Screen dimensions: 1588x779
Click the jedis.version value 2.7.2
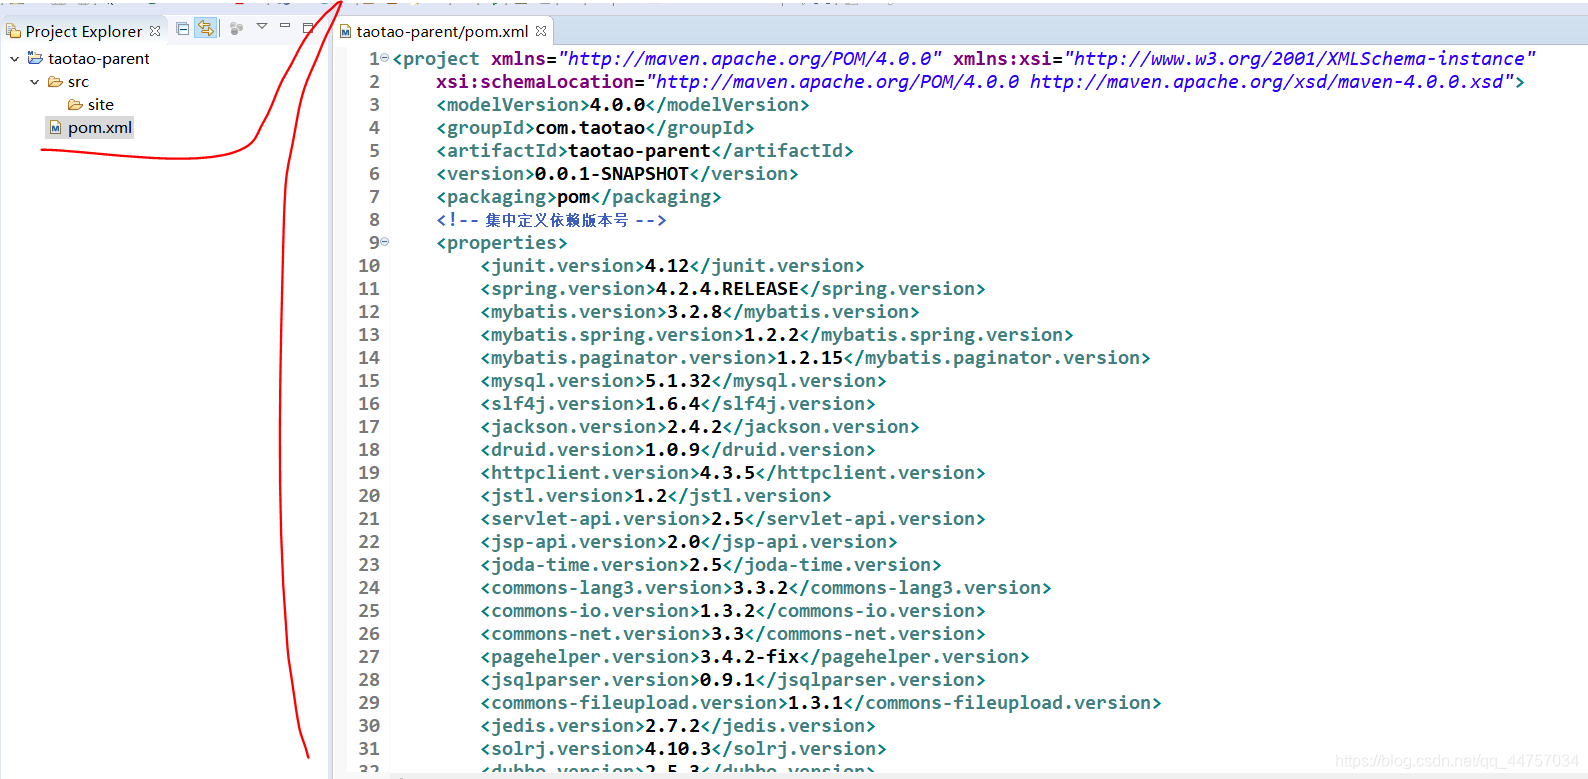click(672, 726)
